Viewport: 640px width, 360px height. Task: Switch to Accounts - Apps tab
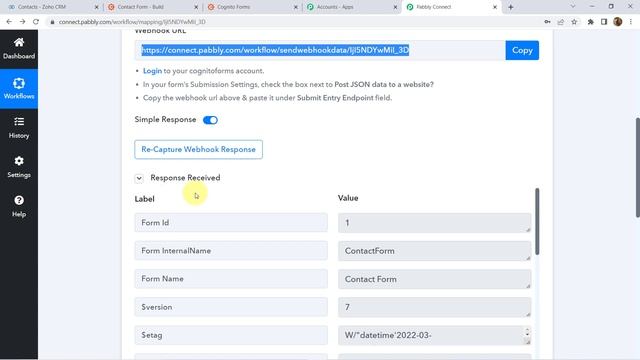(x=351, y=7)
